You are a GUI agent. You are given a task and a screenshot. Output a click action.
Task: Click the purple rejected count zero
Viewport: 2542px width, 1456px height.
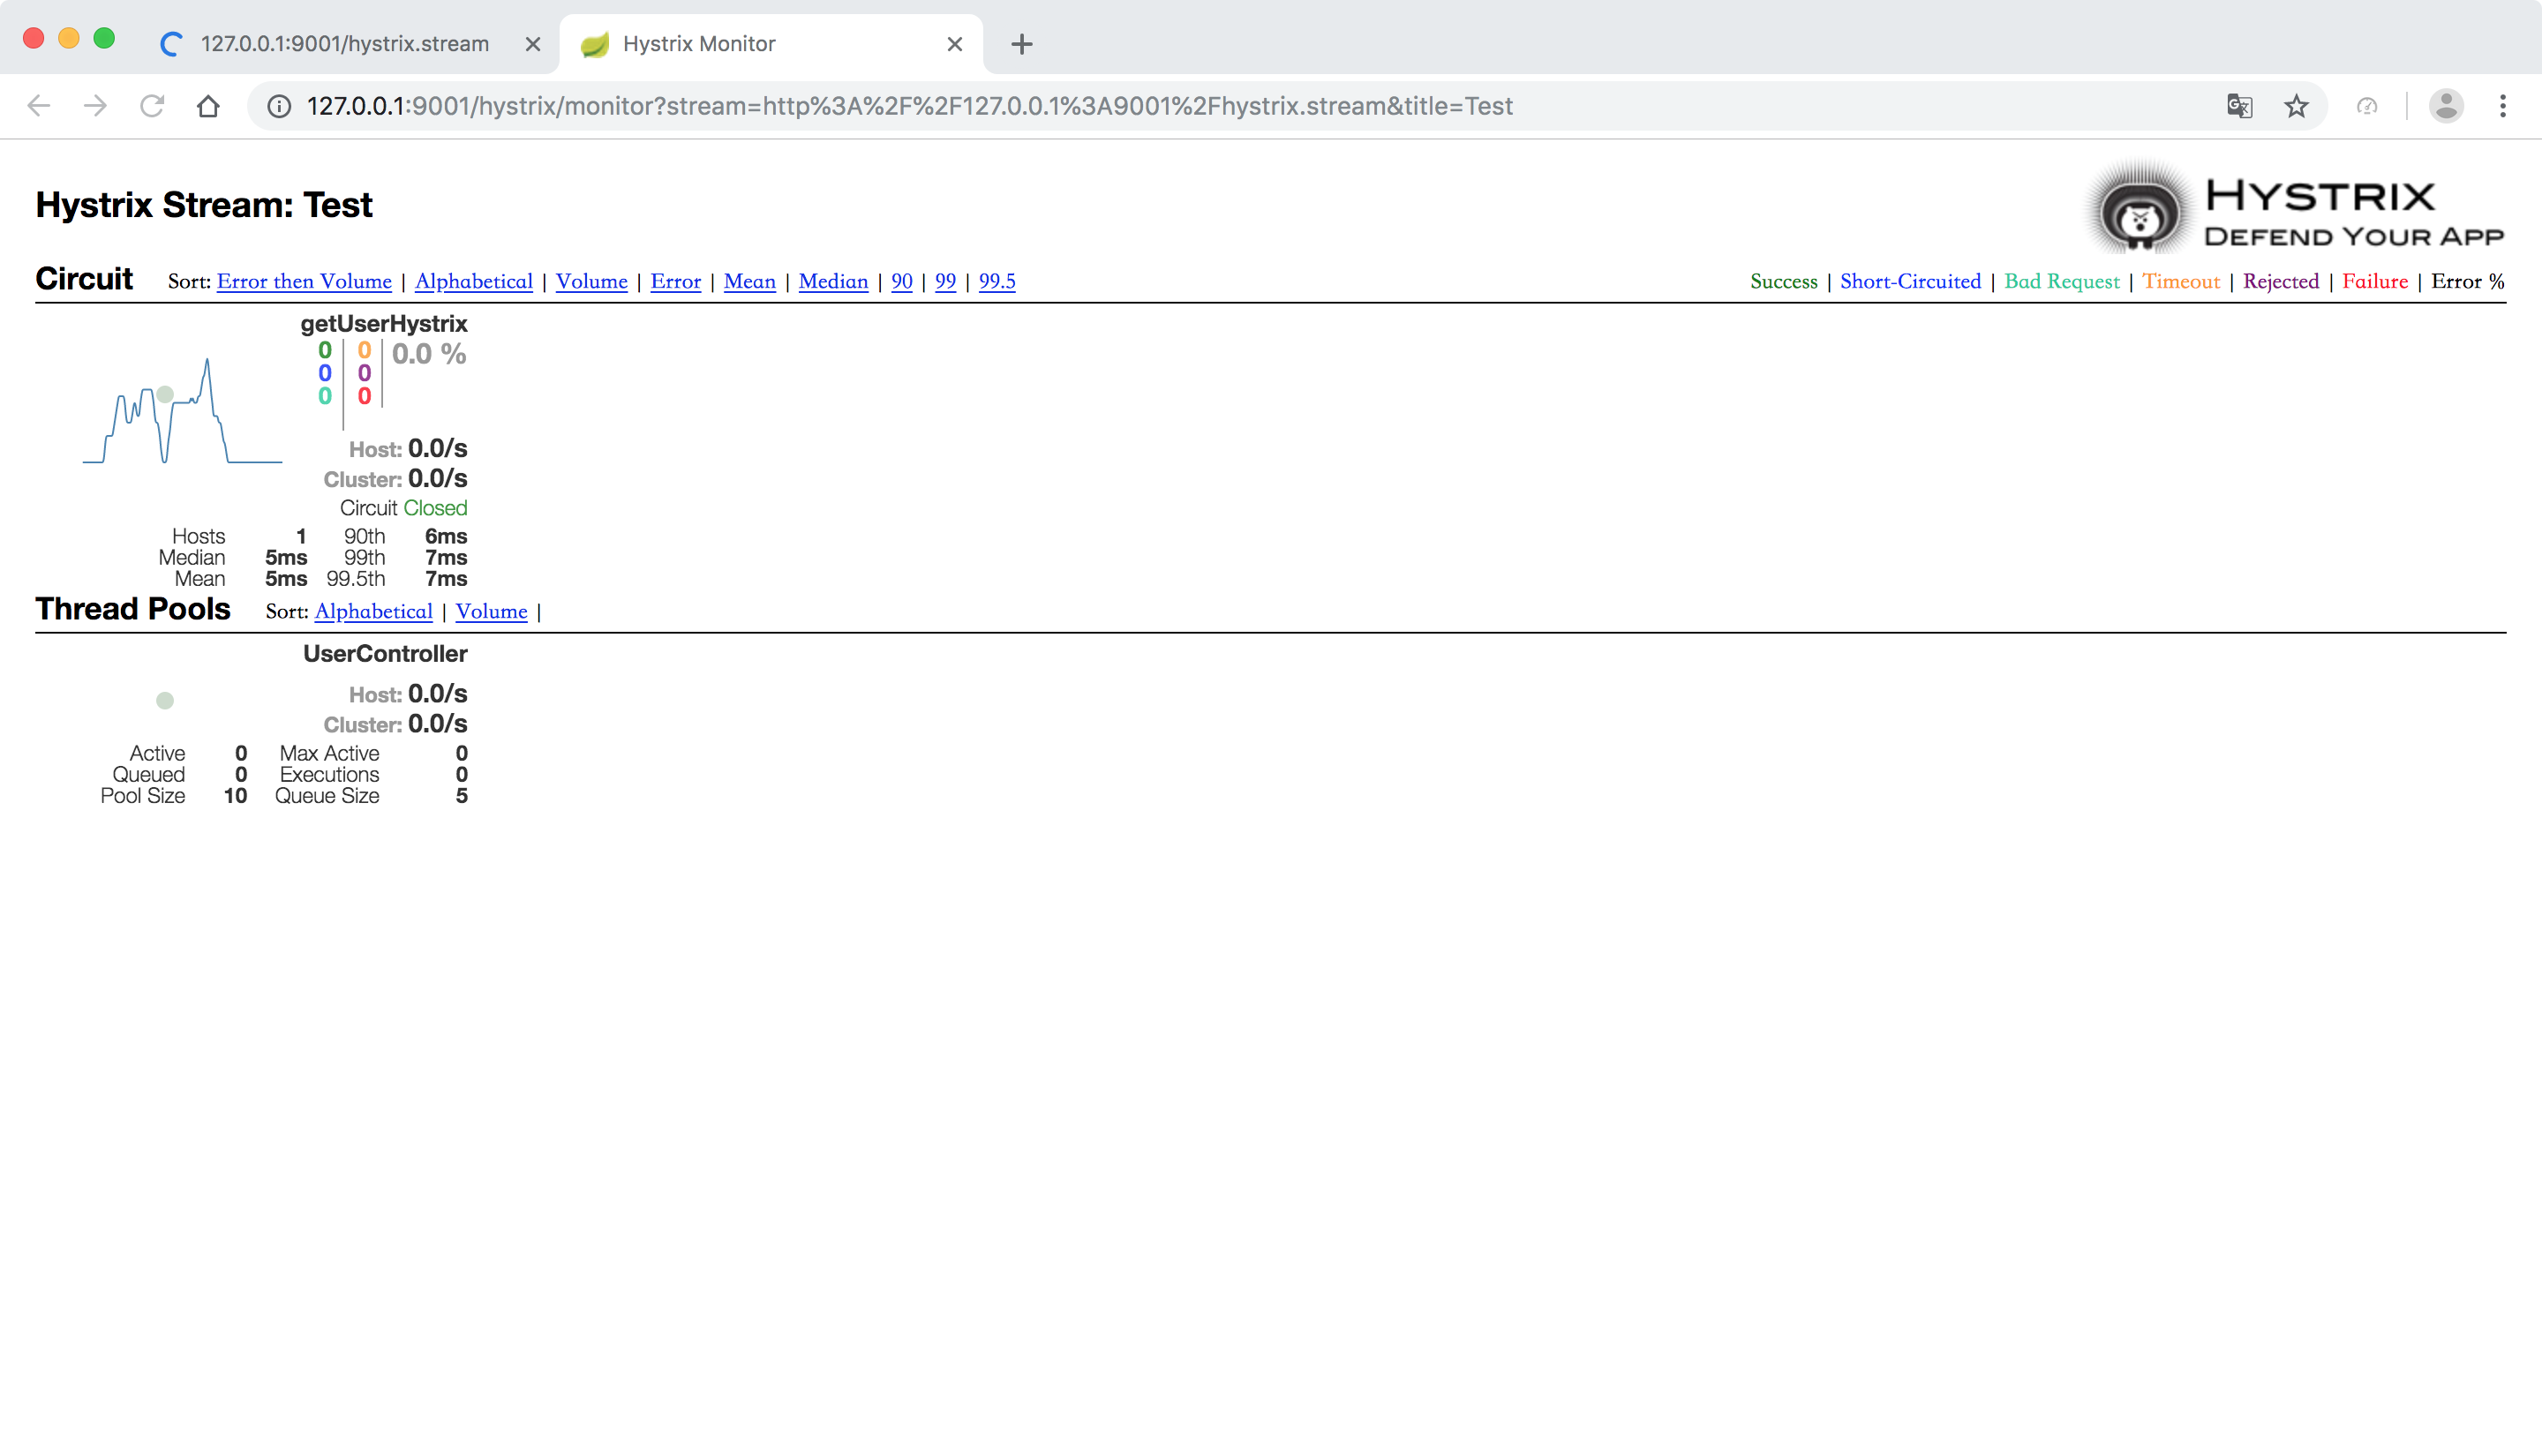364,374
